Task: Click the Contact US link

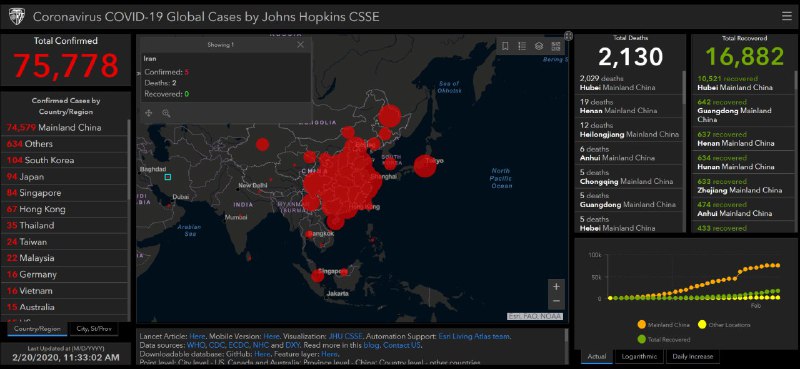Action: (x=402, y=346)
